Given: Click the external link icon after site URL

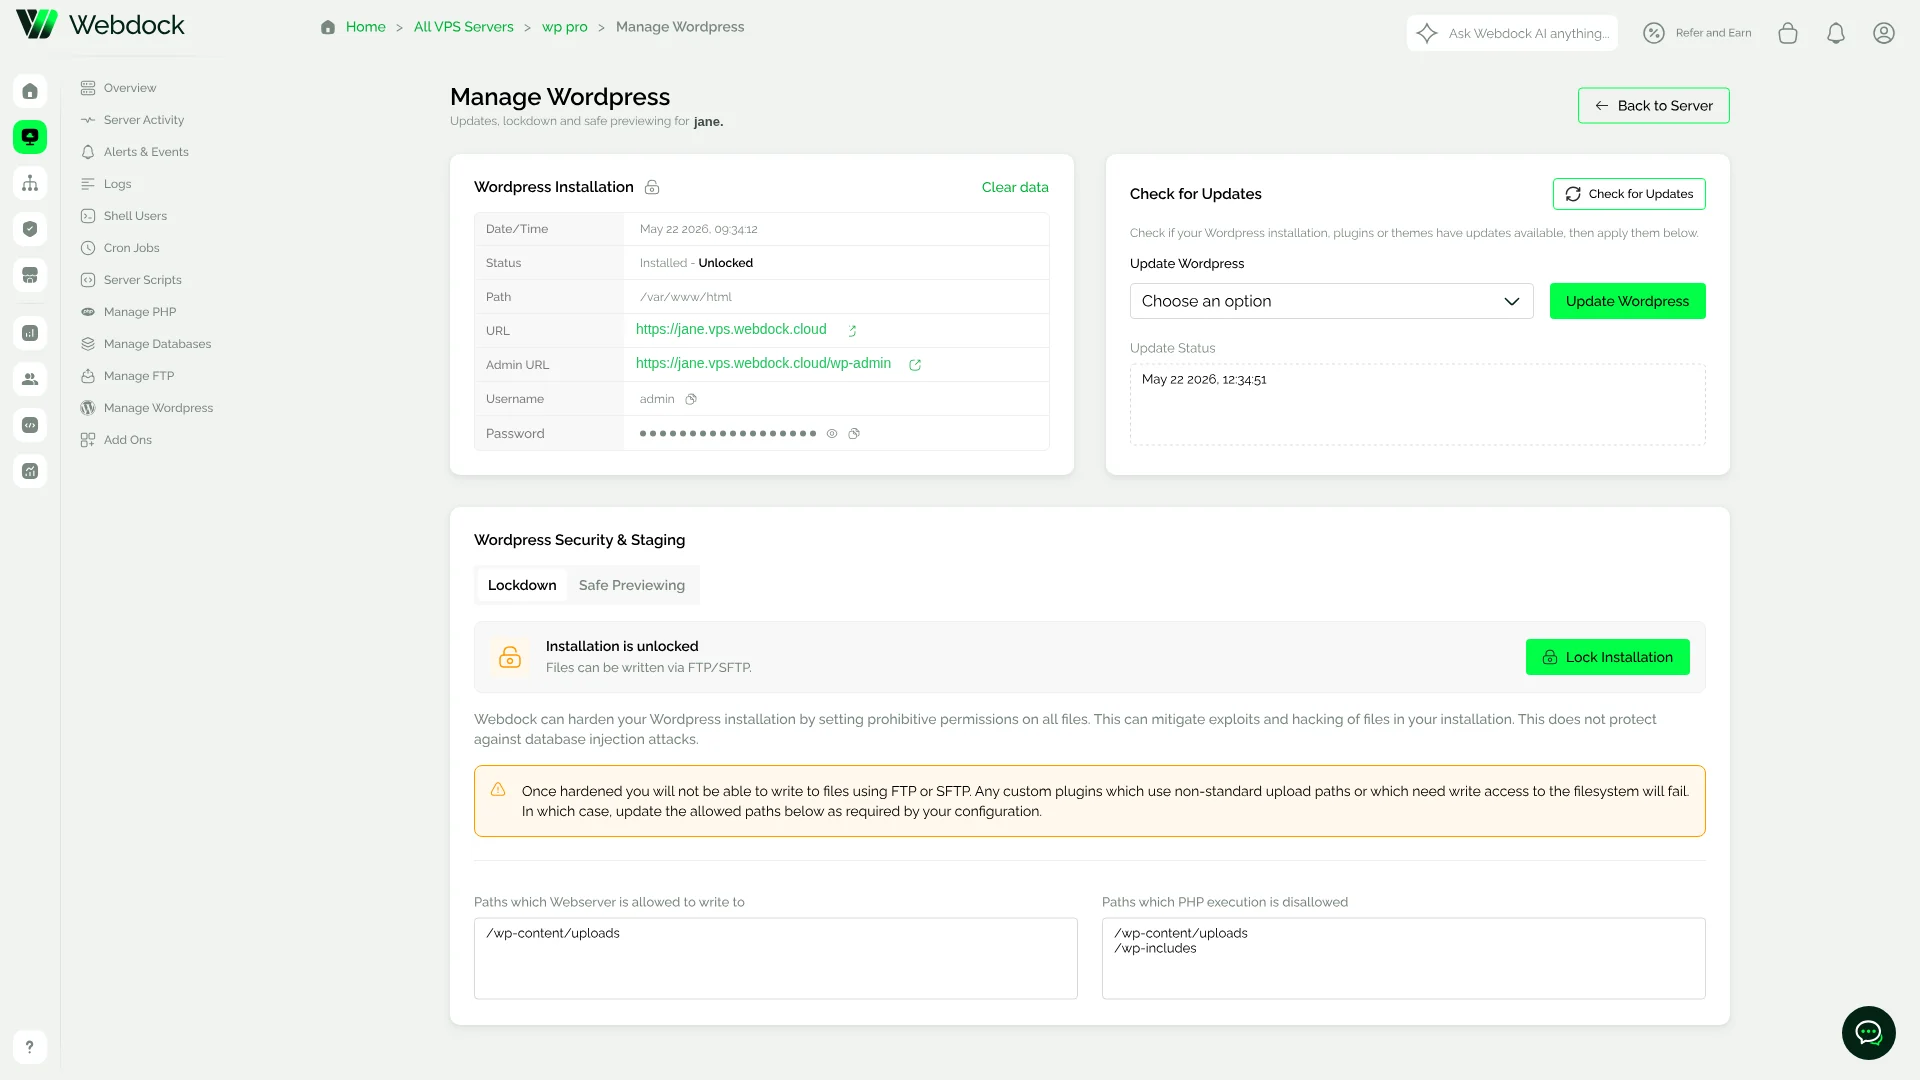Looking at the screenshot, I should pyautogui.click(x=852, y=331).
